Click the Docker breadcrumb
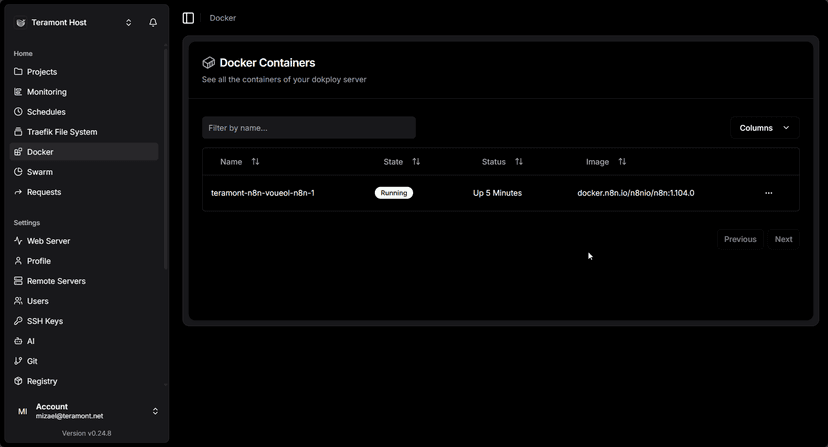The height and width of the screenshot is (447, 828). [x=223, y=18]
